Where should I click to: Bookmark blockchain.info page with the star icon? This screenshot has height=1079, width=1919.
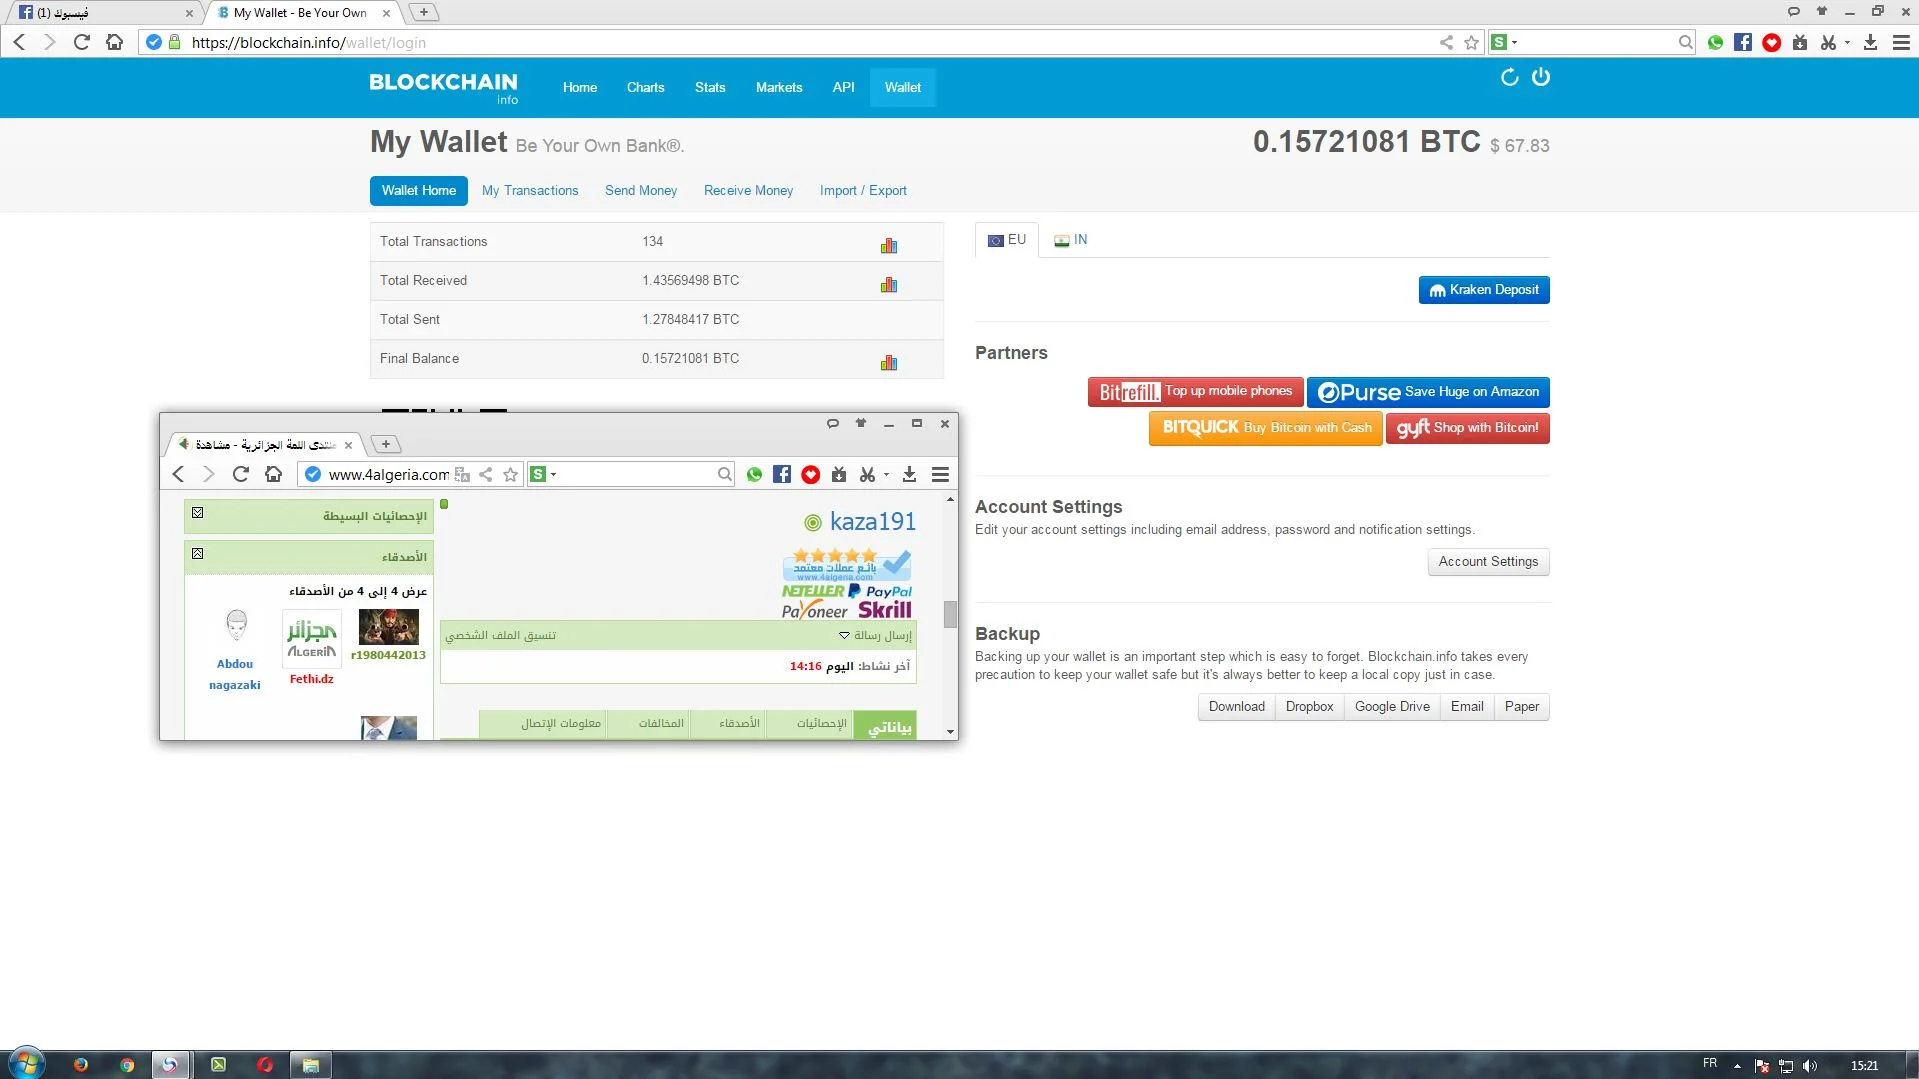pos(1471,43)
